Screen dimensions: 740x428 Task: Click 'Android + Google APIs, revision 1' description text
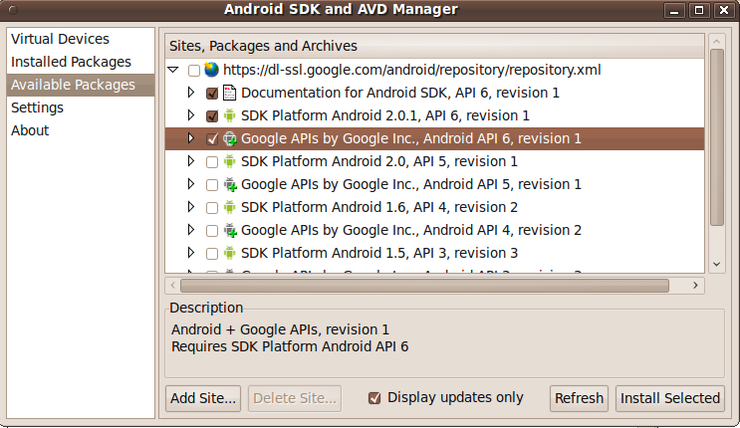280,329
